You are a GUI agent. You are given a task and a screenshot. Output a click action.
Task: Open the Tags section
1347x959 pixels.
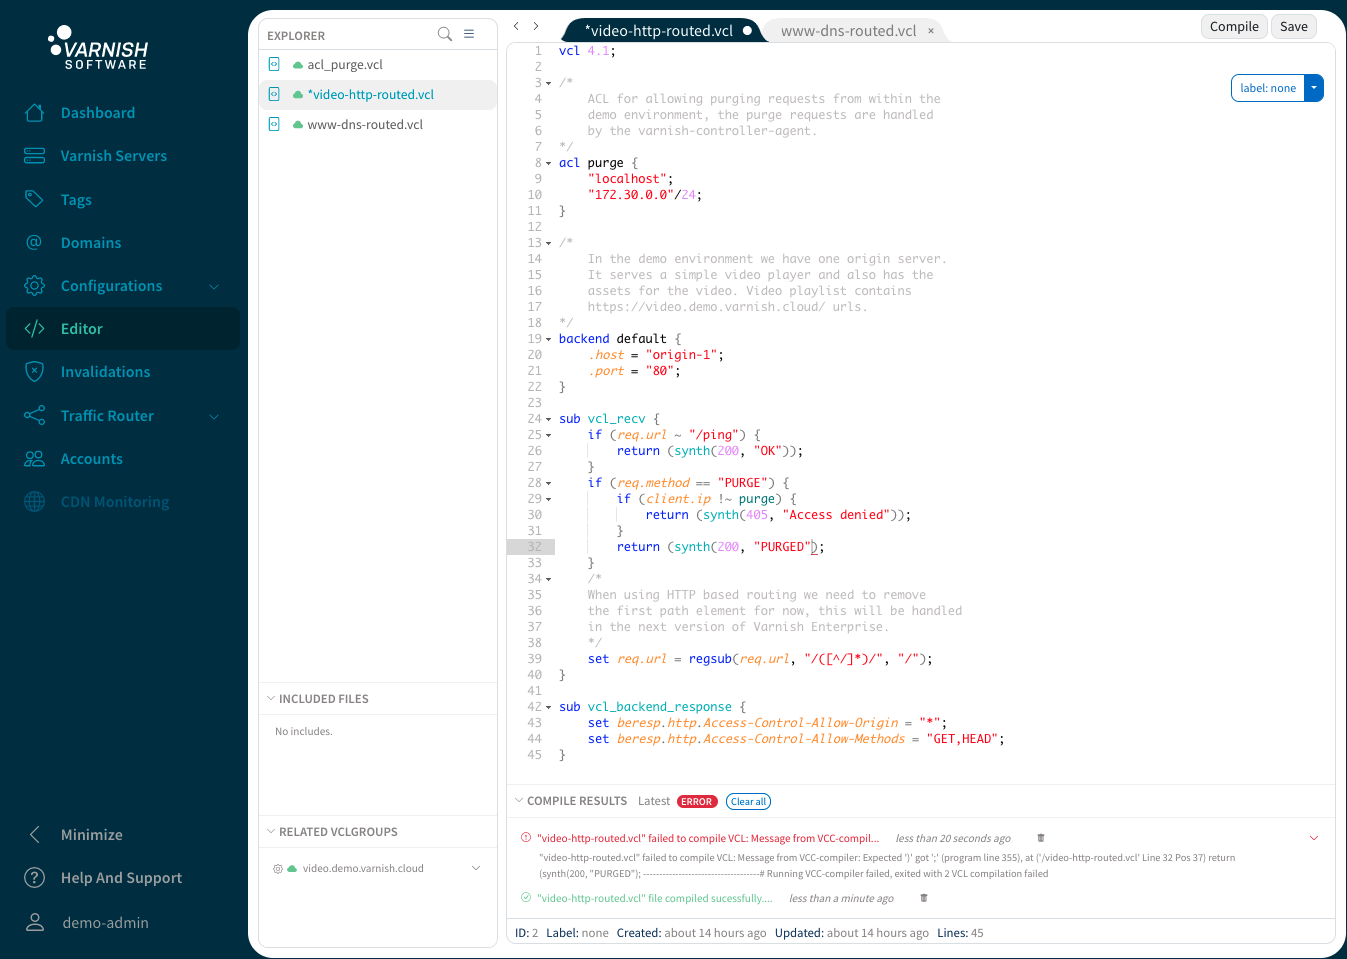pos(76,200)
